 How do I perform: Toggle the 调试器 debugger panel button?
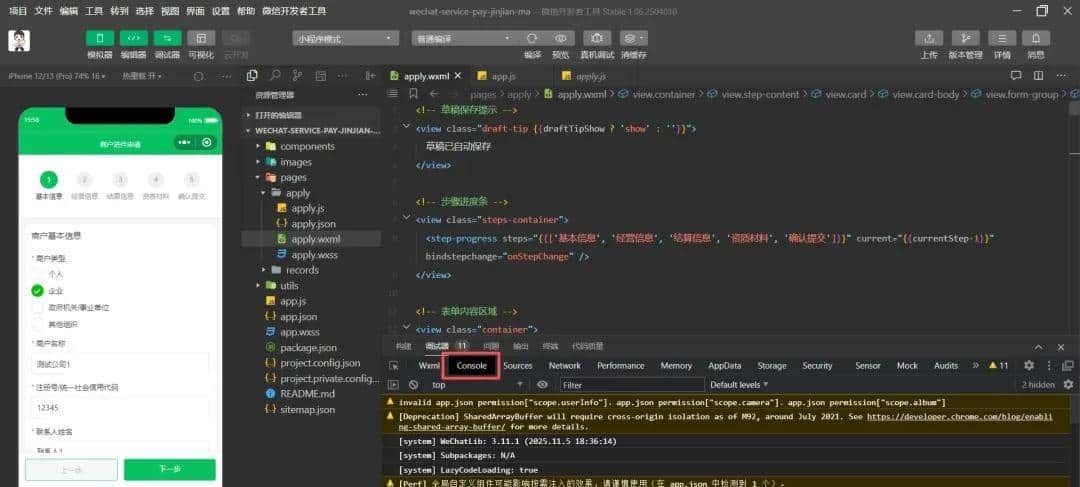pyautogui.click(x=167, y=38)
